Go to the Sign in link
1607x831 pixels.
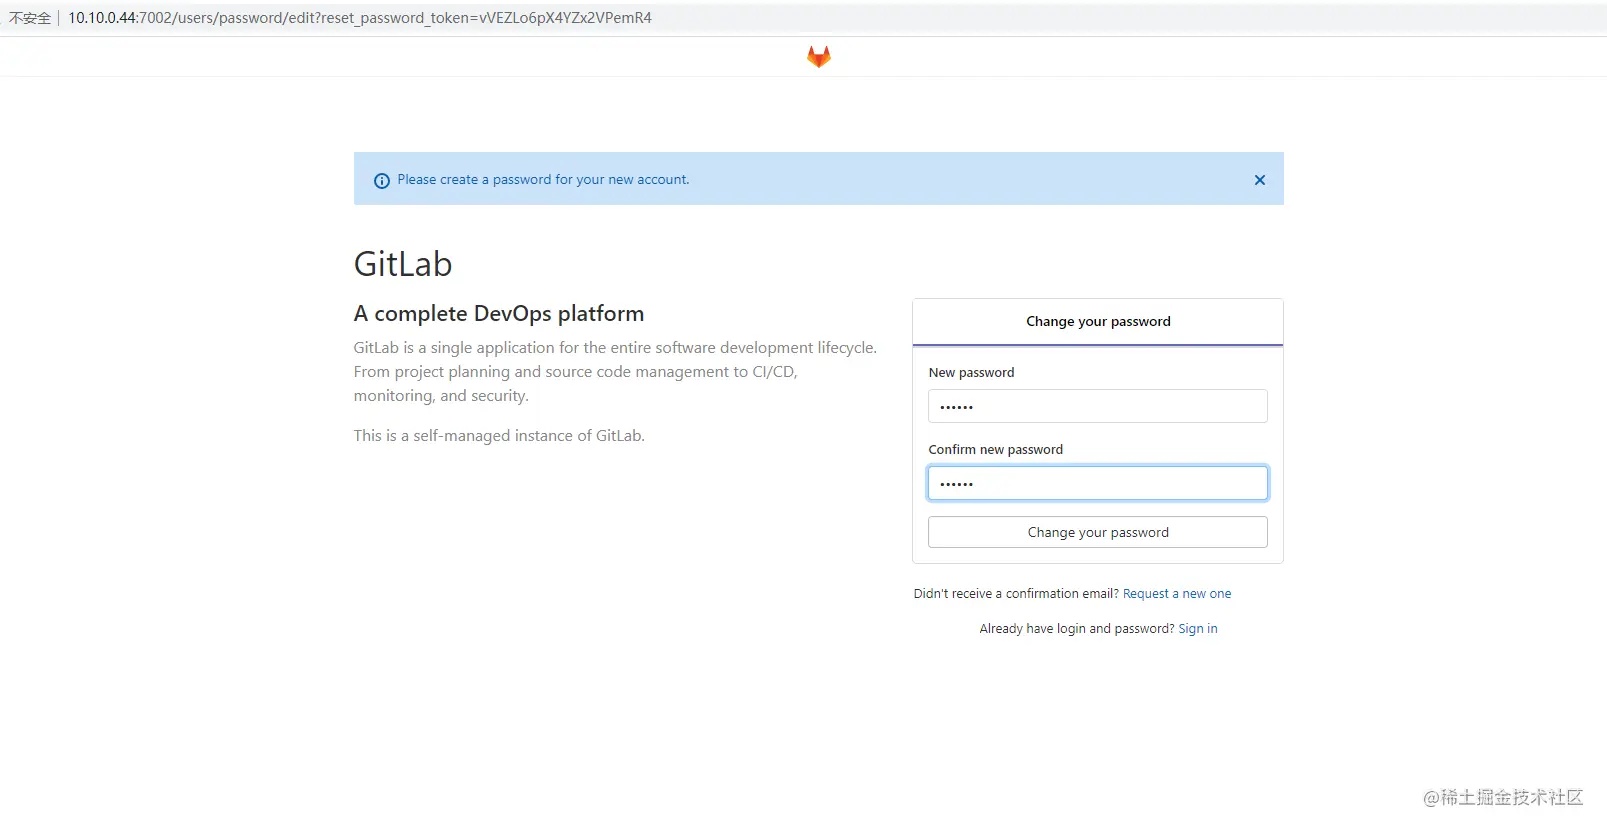[1198, 629]
